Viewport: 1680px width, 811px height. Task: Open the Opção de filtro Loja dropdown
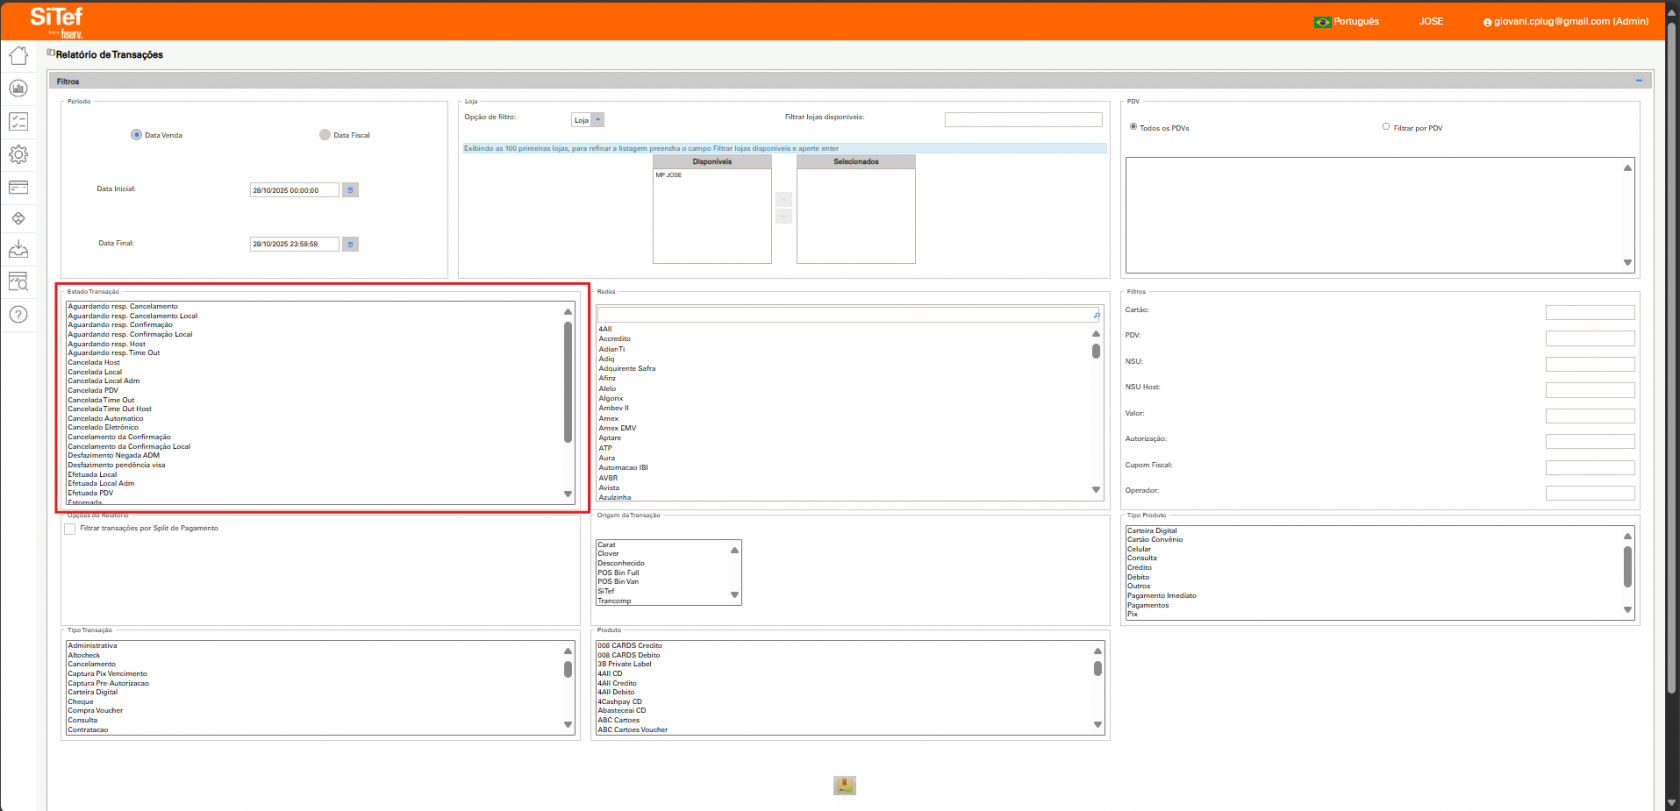click(588, 120)
